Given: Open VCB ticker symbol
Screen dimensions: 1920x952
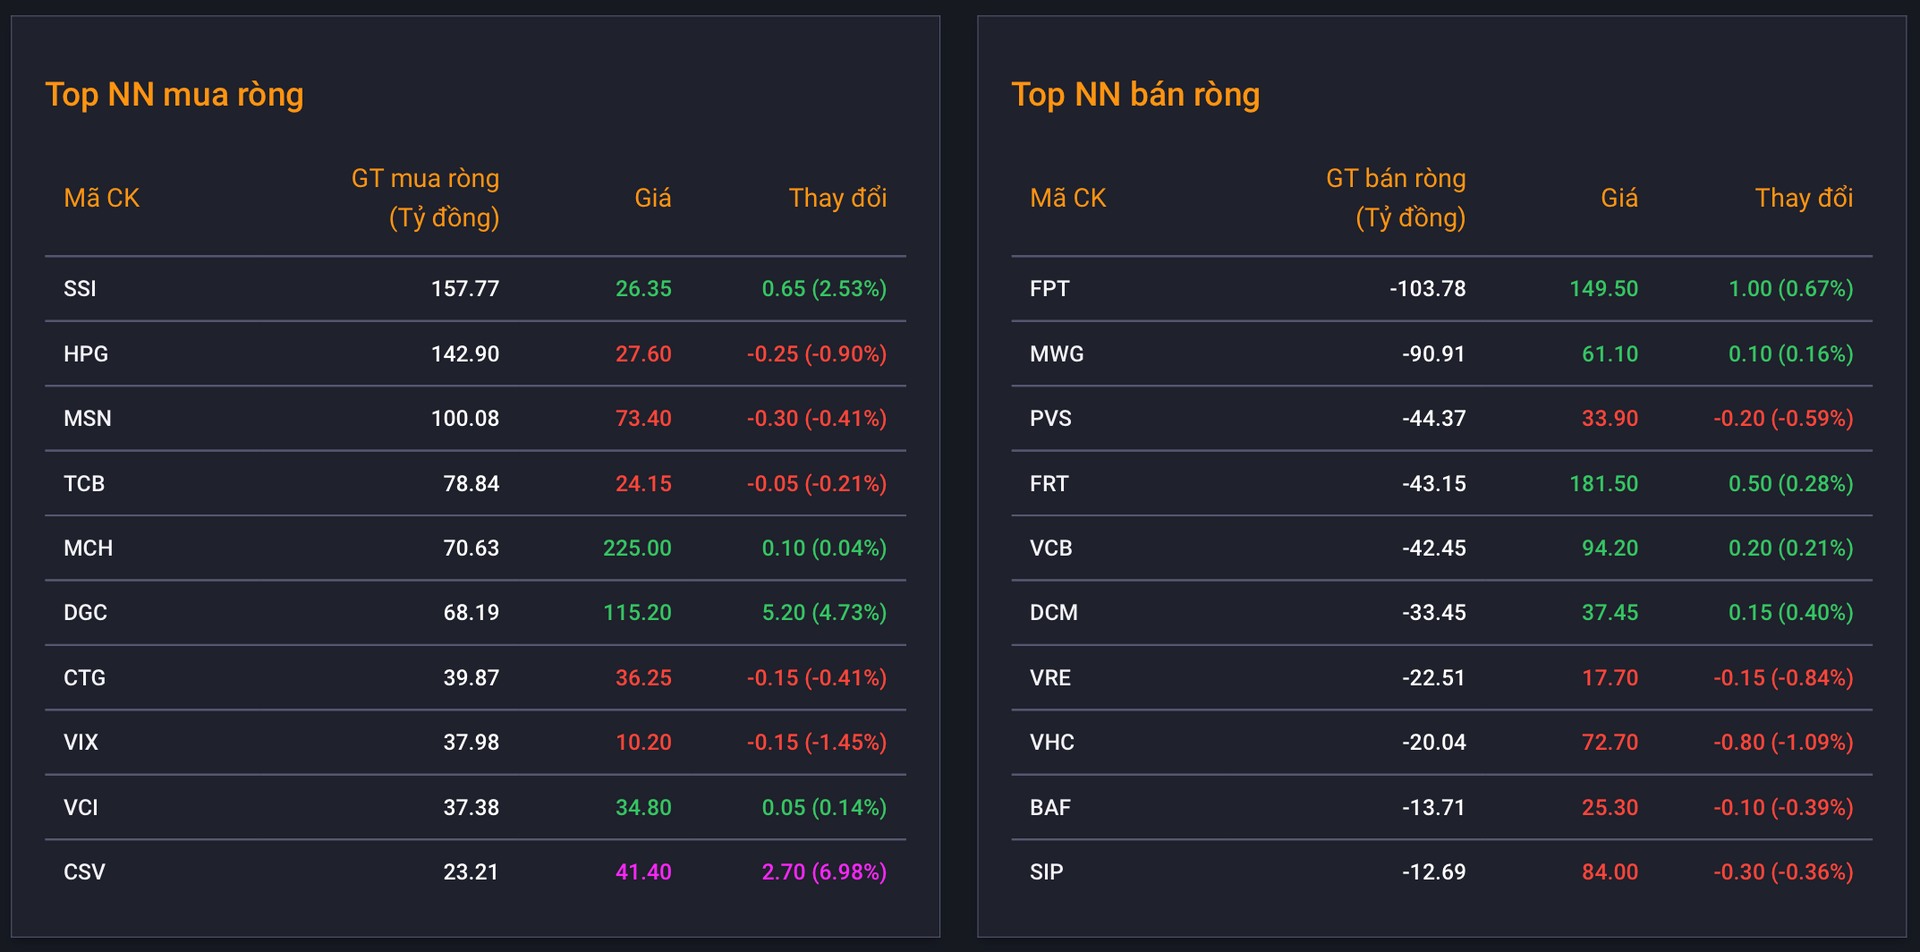Looking at the screenshot, I should click(x=1051, y=548).
